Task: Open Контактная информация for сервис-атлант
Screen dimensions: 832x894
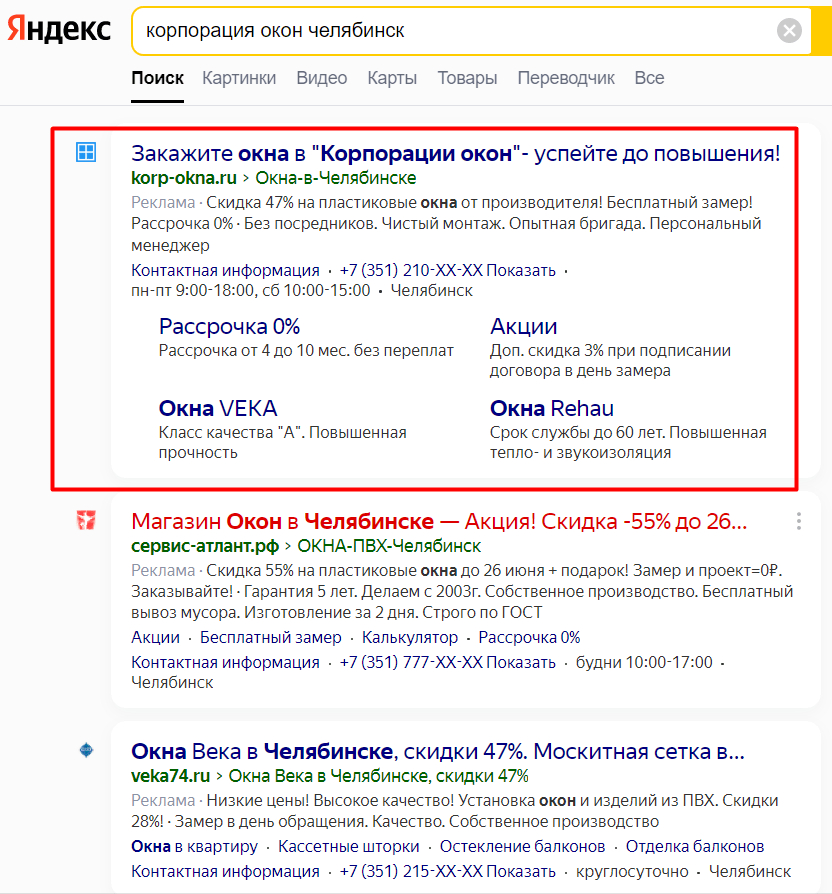Action: [x=225, y=663]
